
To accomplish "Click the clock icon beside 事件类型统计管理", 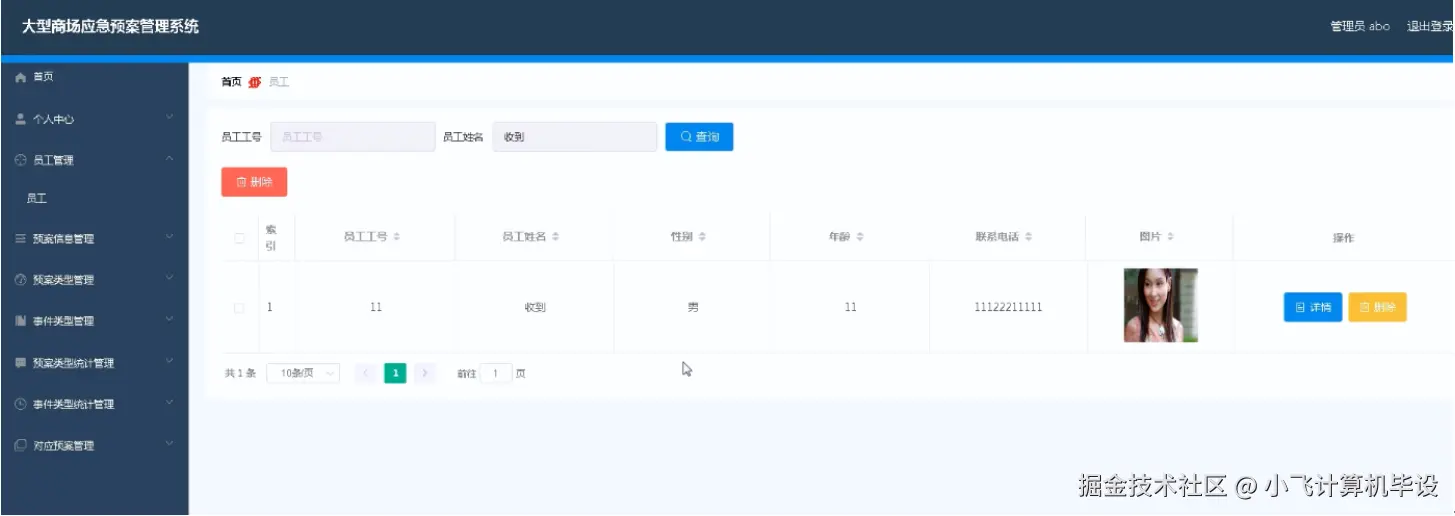I will pos(20,404).
